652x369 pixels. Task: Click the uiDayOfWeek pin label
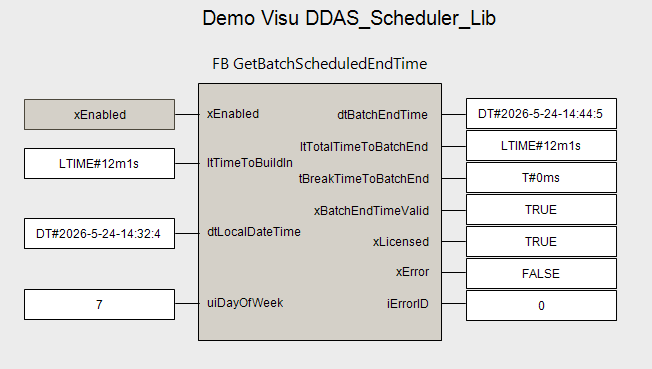(245, 303)
